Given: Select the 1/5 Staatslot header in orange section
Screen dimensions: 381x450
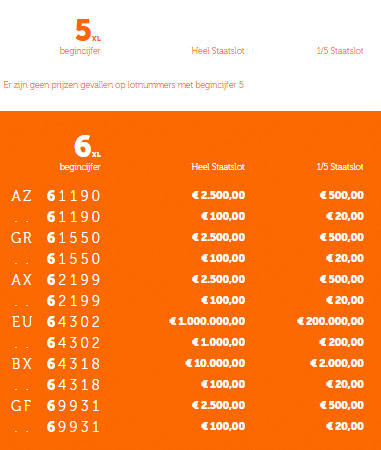Looking at the screenshot, I should (340, 167).
